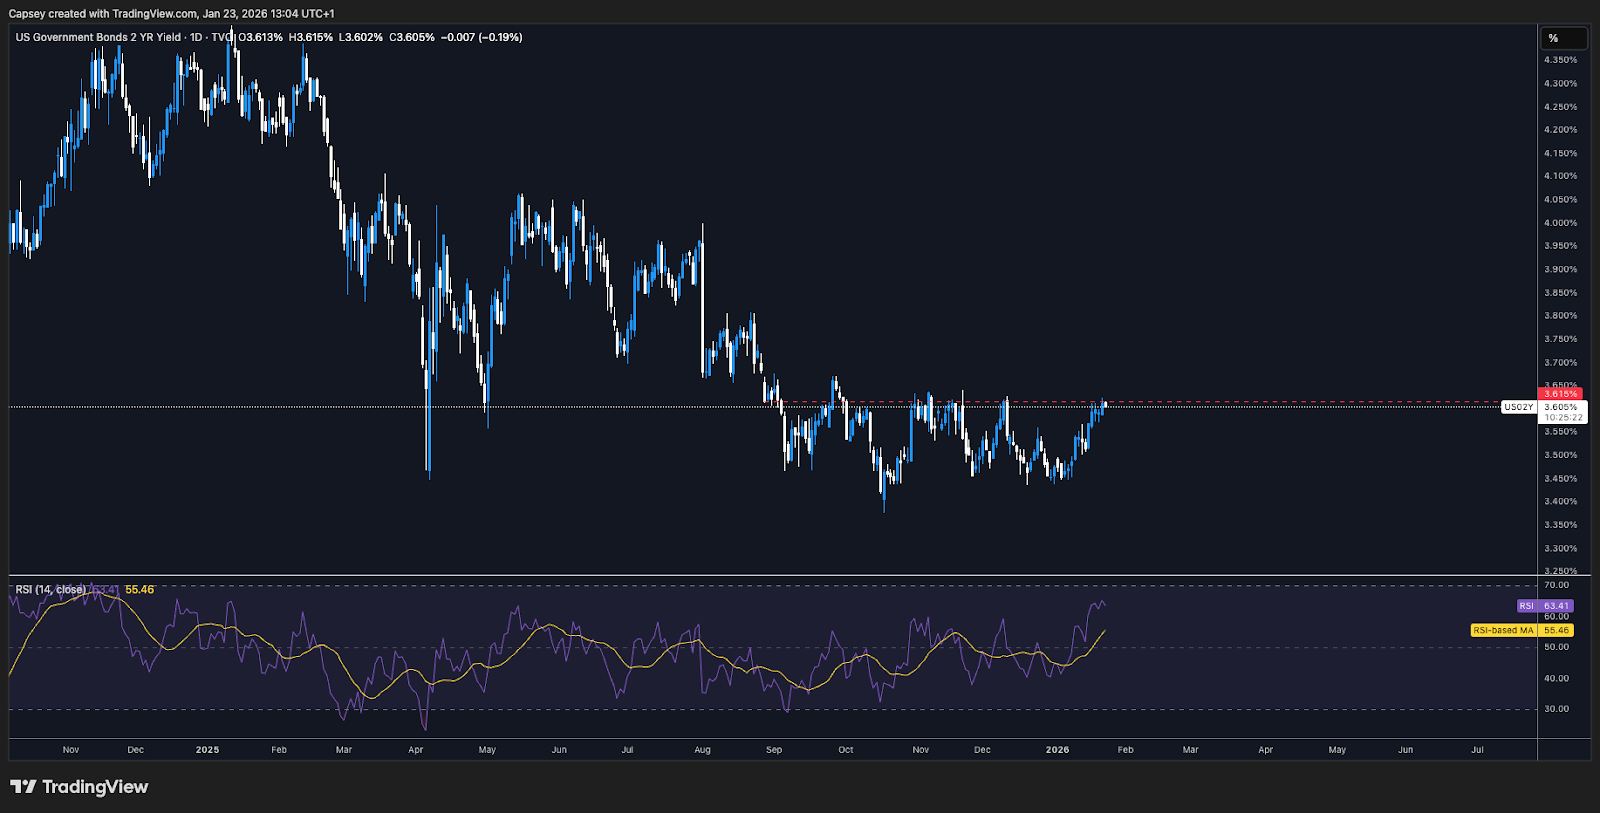1600x813 pixels.
Task: Click the −0.007 (−0.19%) change value
Action: point(482,37)
